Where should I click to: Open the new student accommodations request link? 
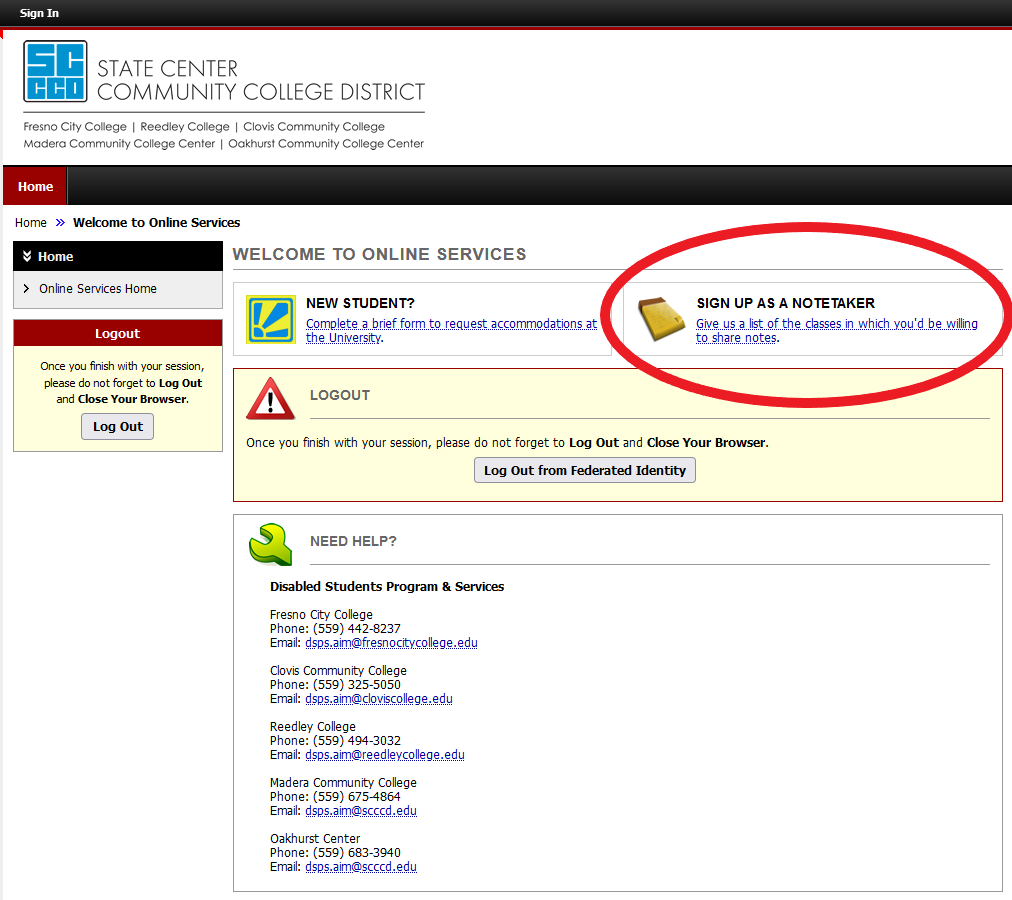pyautogui.click(x=452, y=331)
